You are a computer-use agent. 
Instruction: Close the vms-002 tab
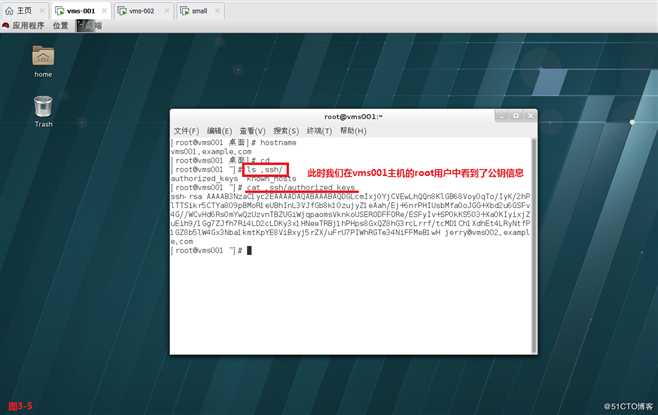pyautogui.click(x=167, y=11)
